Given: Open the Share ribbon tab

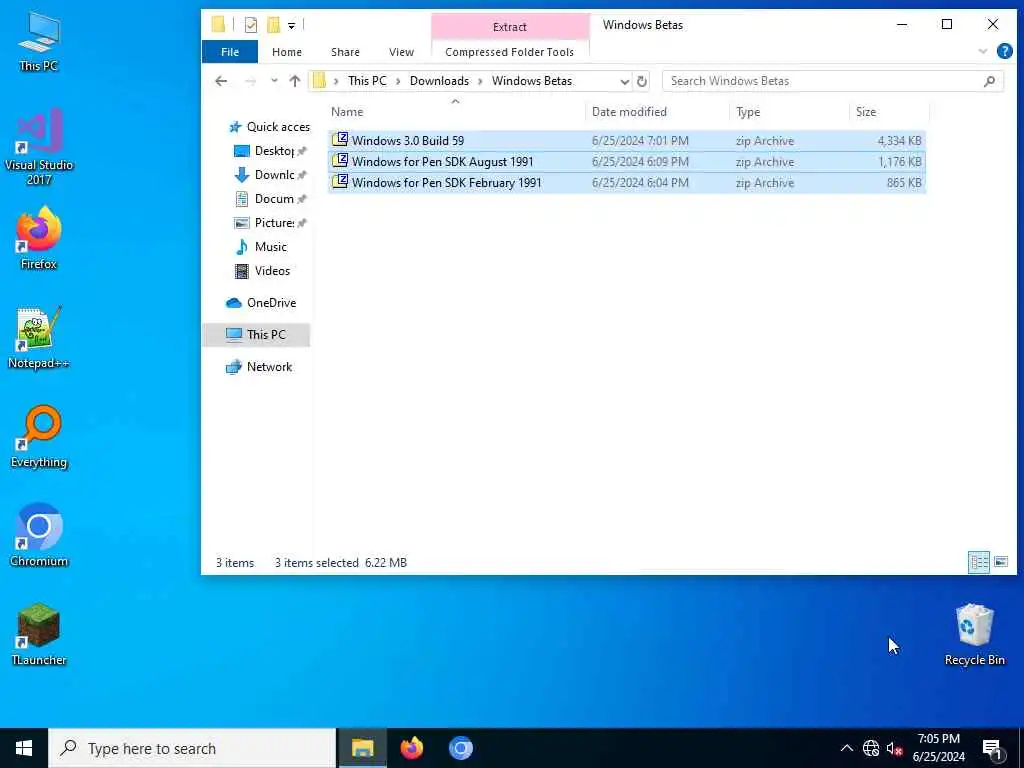Looking at the screenshot, I should pos(345,52).
